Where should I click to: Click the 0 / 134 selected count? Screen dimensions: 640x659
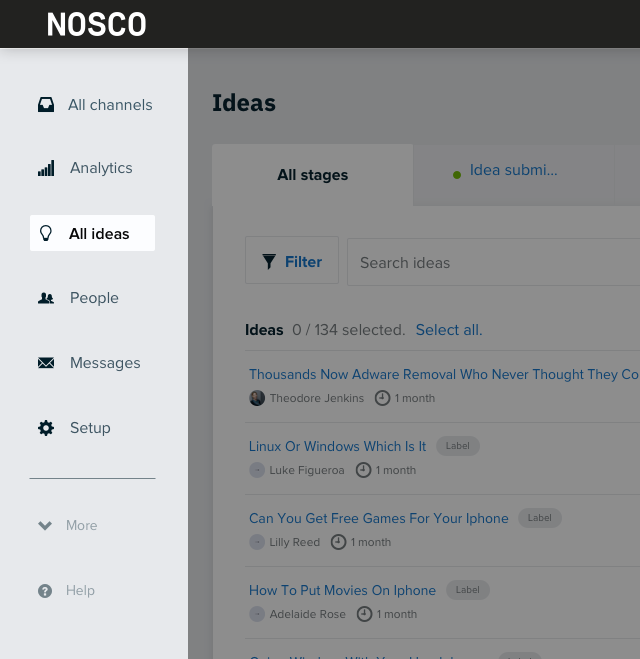tap(348, 330)
